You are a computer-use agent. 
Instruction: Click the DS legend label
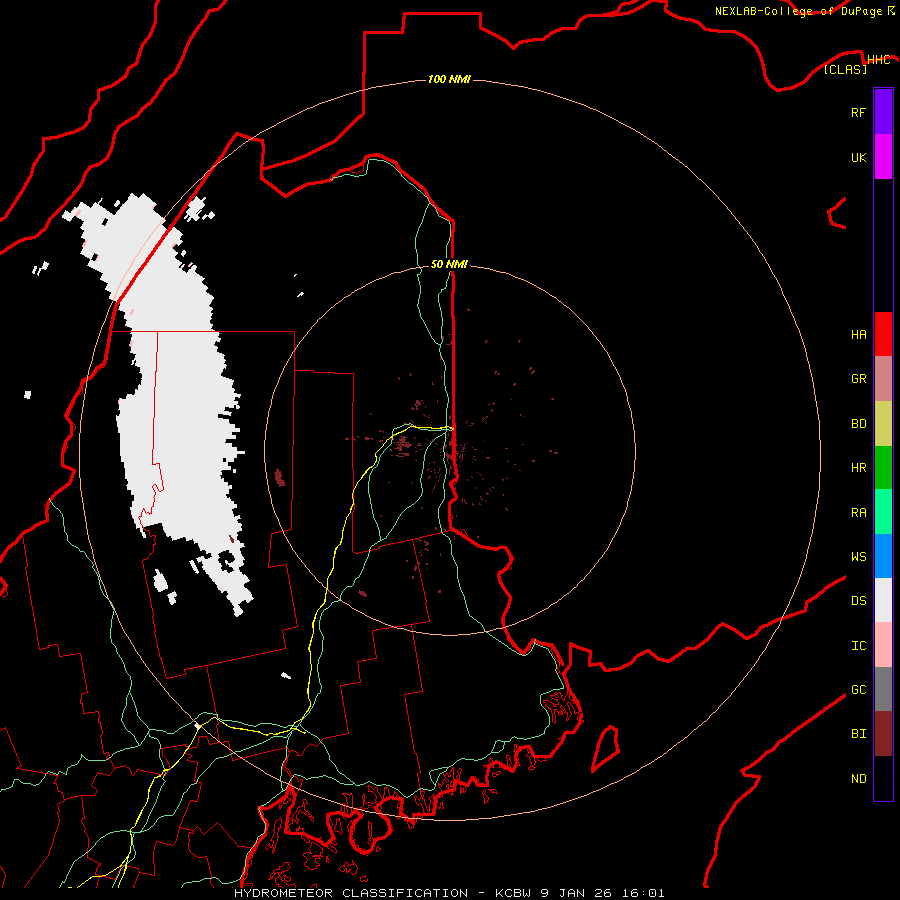pos(858,601)
